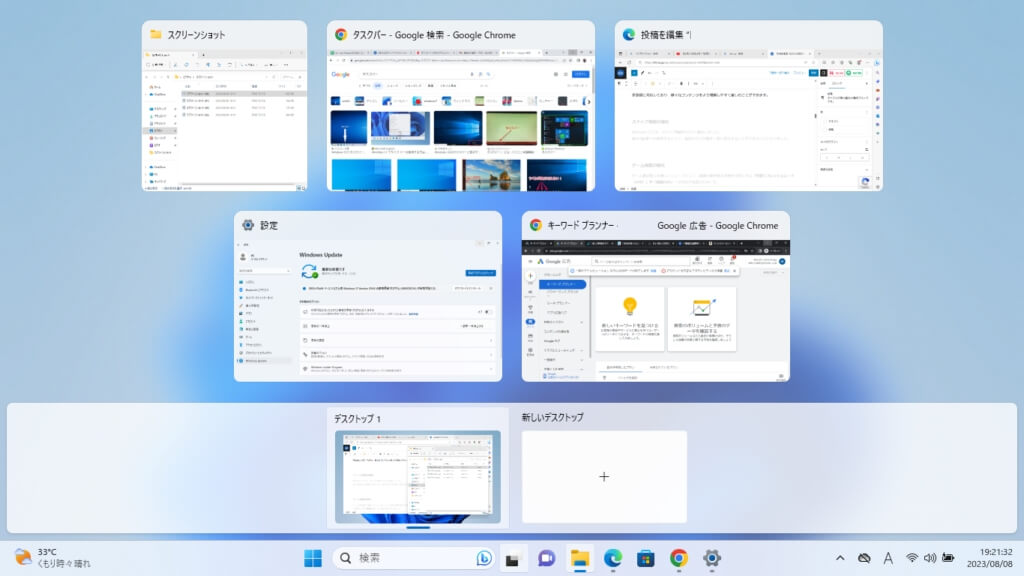
Task: Click the Bing icon in search box
Action: [x=485, y=558]
